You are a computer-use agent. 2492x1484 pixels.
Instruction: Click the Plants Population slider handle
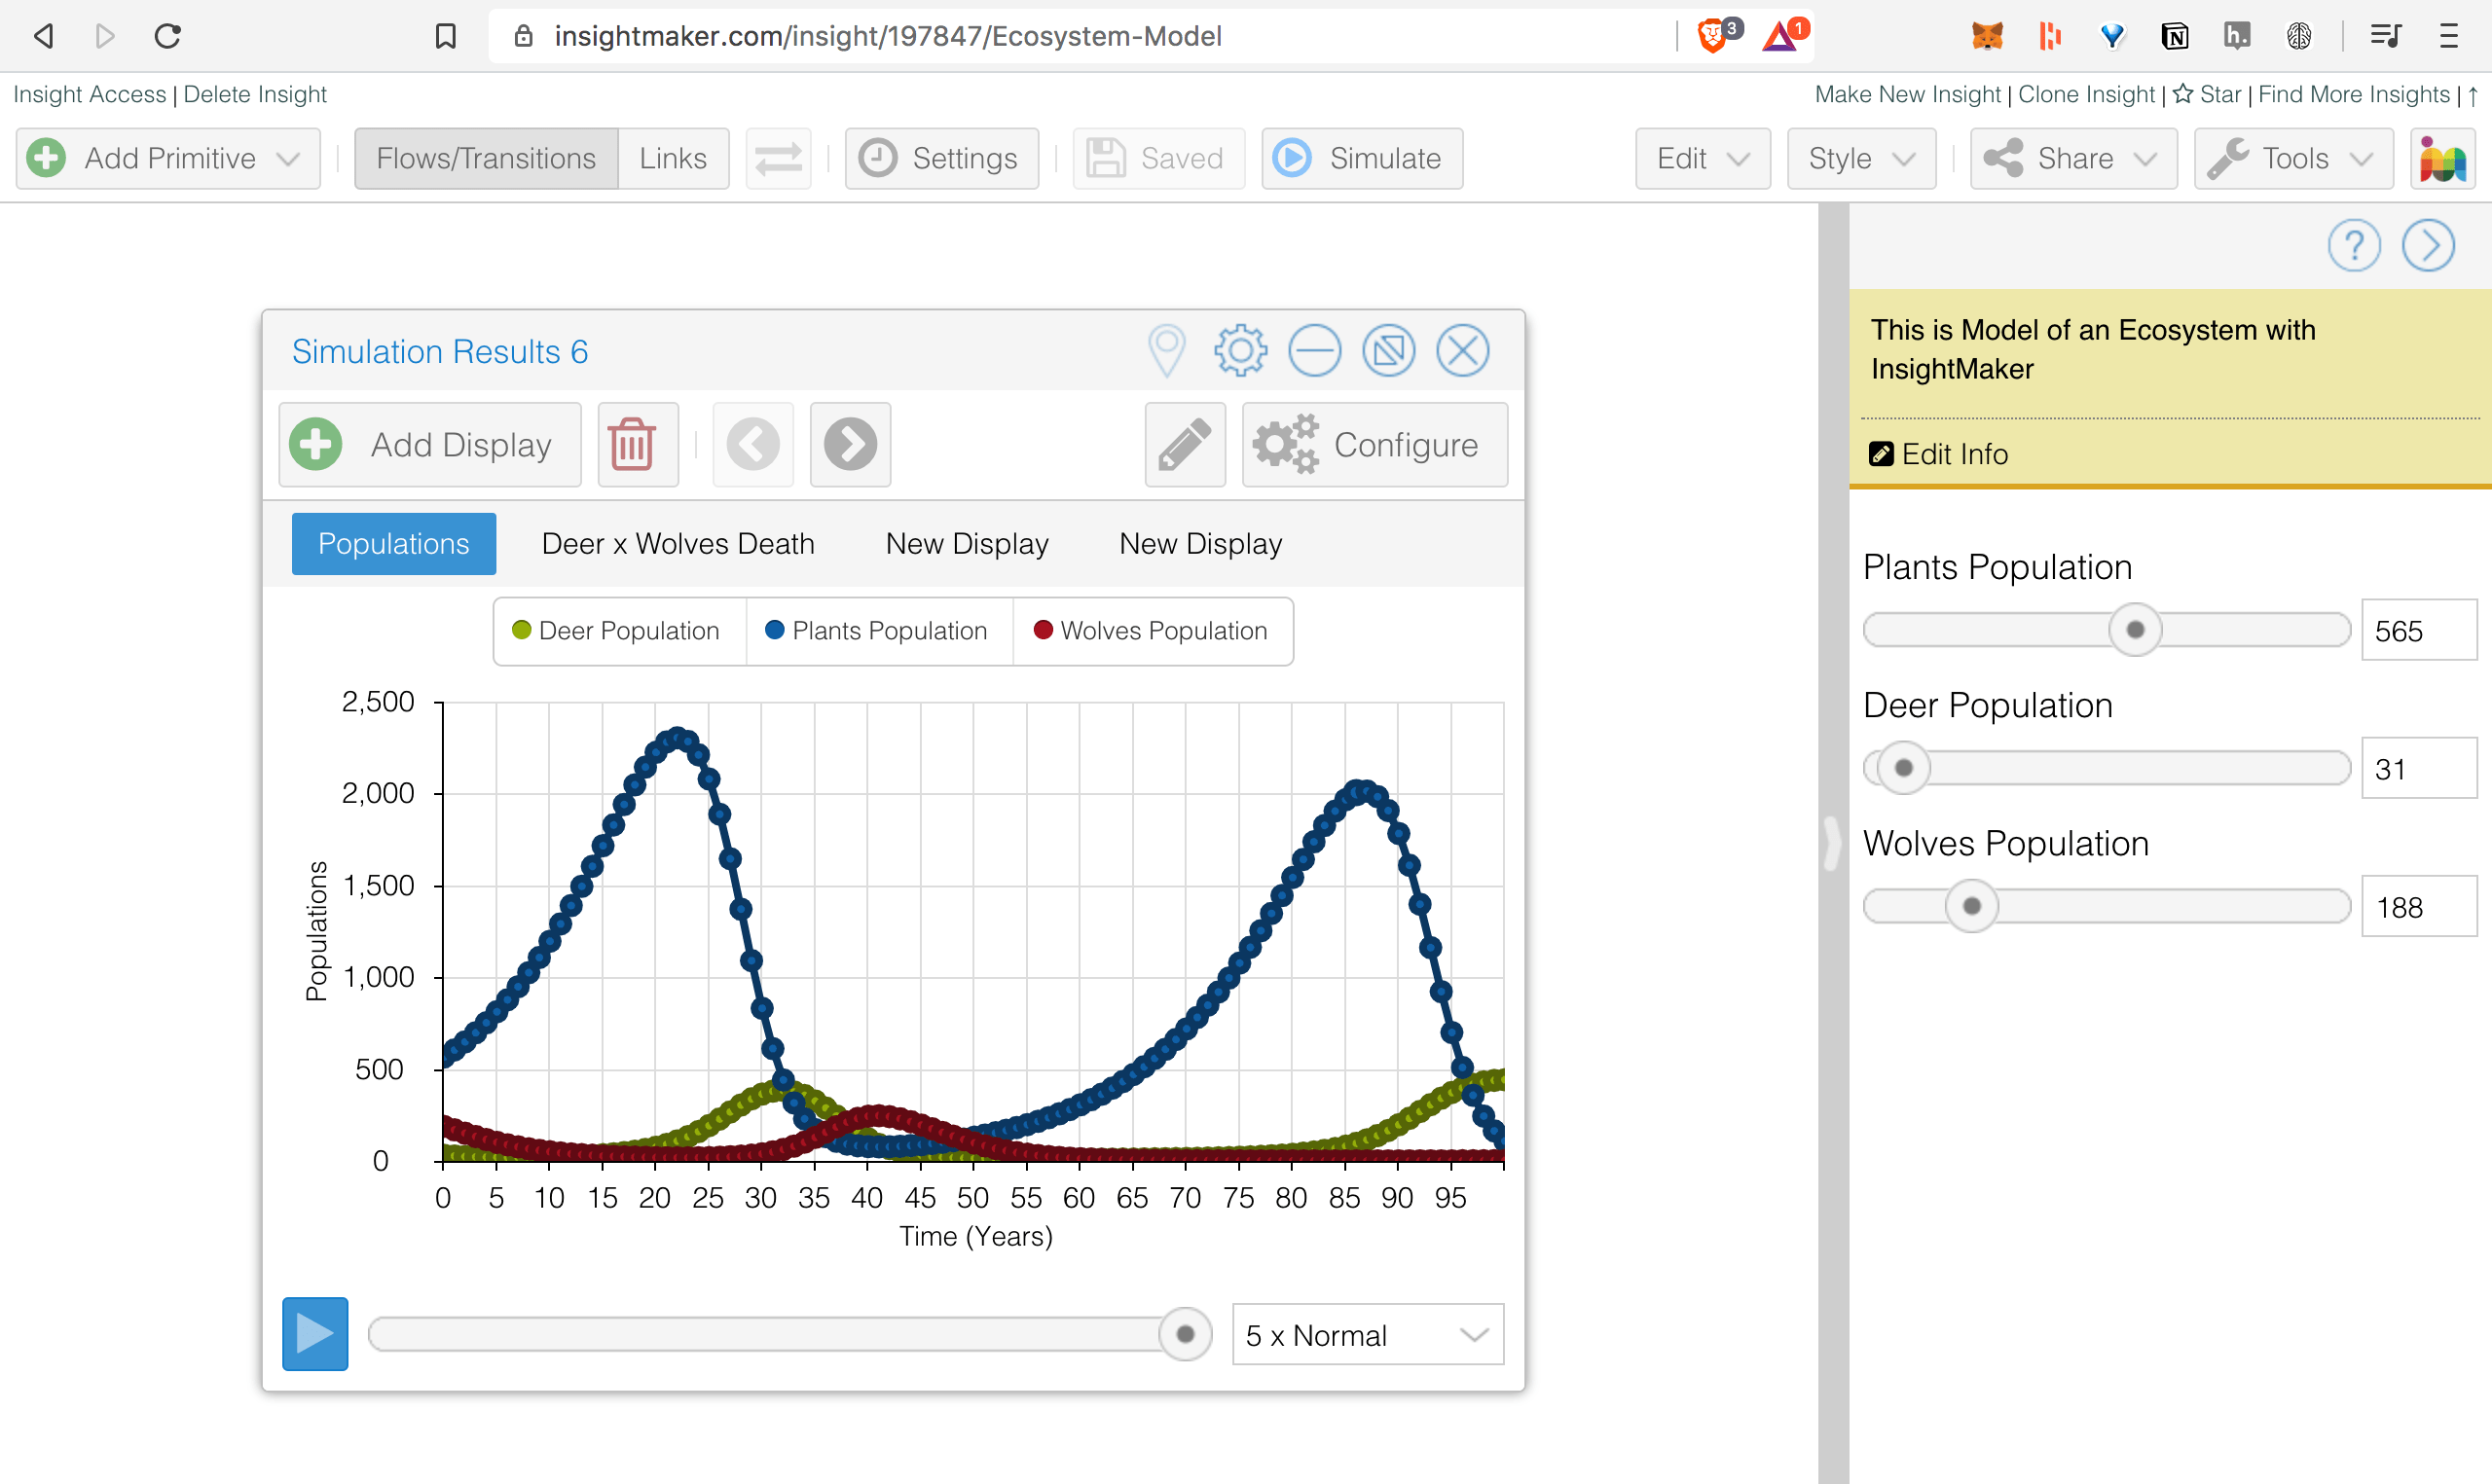tap(2134, 630)
